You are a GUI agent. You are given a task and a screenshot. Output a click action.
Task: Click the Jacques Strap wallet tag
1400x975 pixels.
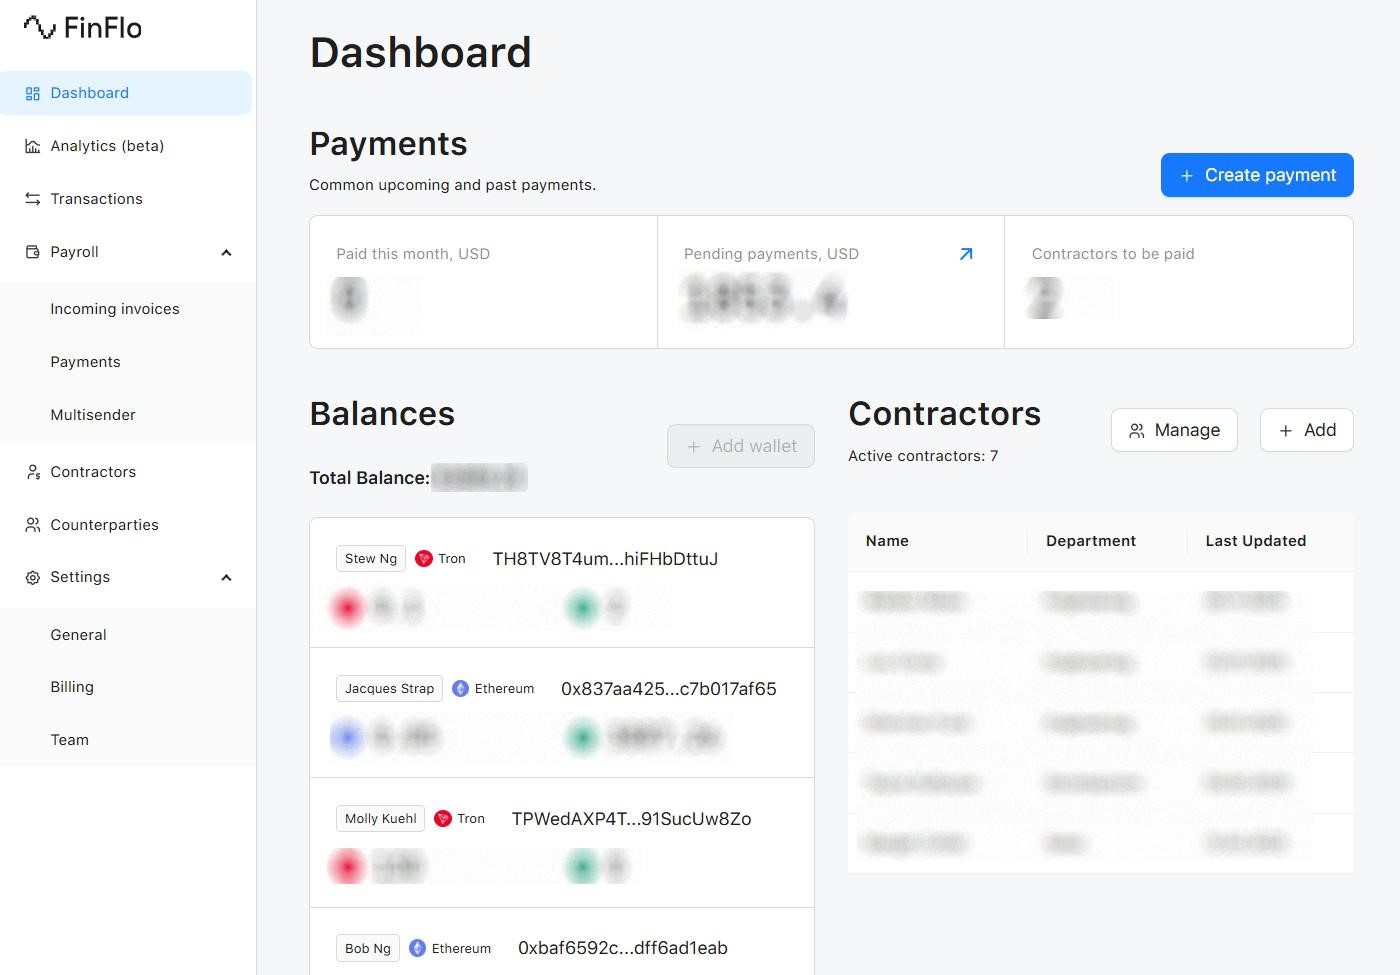tap(390, 689)
